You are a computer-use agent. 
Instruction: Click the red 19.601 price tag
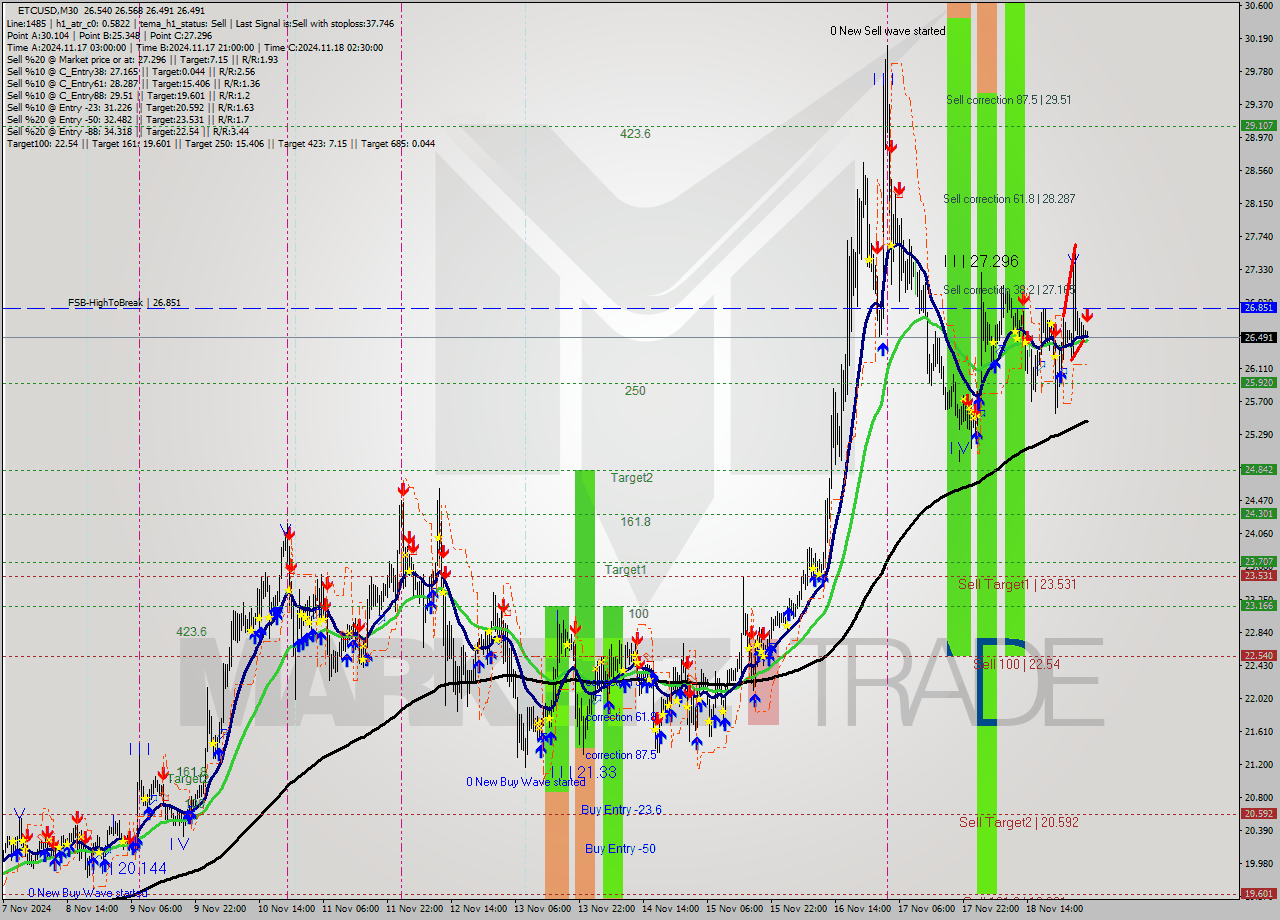[1258, 894]
